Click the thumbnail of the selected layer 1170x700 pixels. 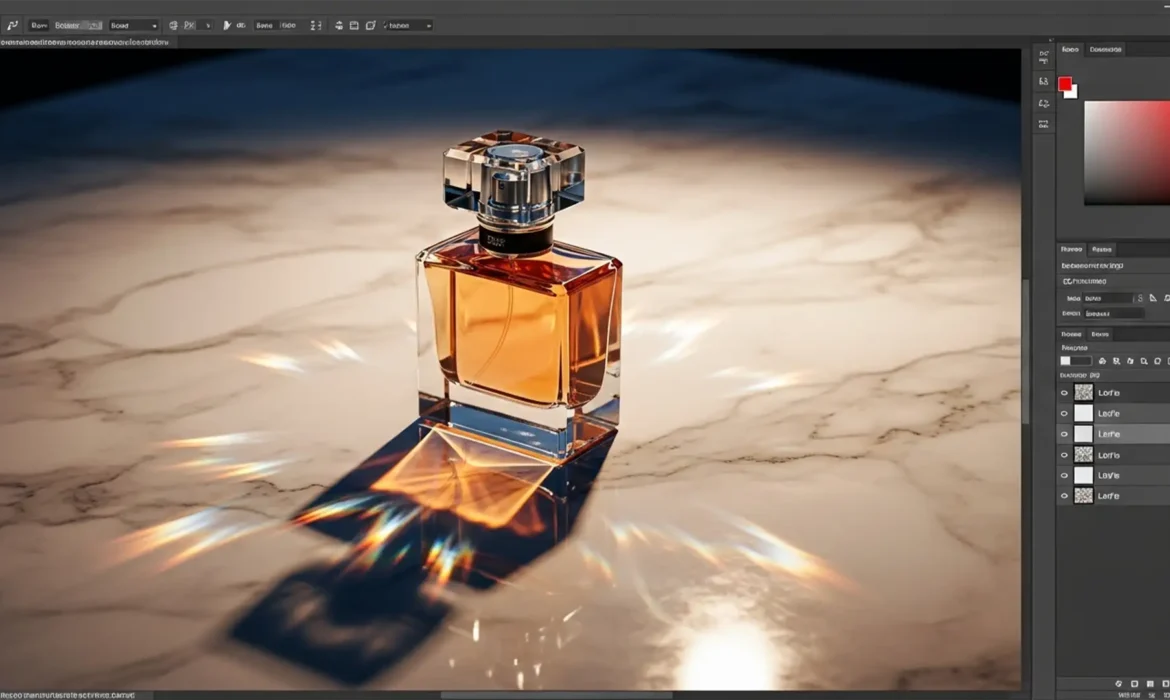point(1083,433)
